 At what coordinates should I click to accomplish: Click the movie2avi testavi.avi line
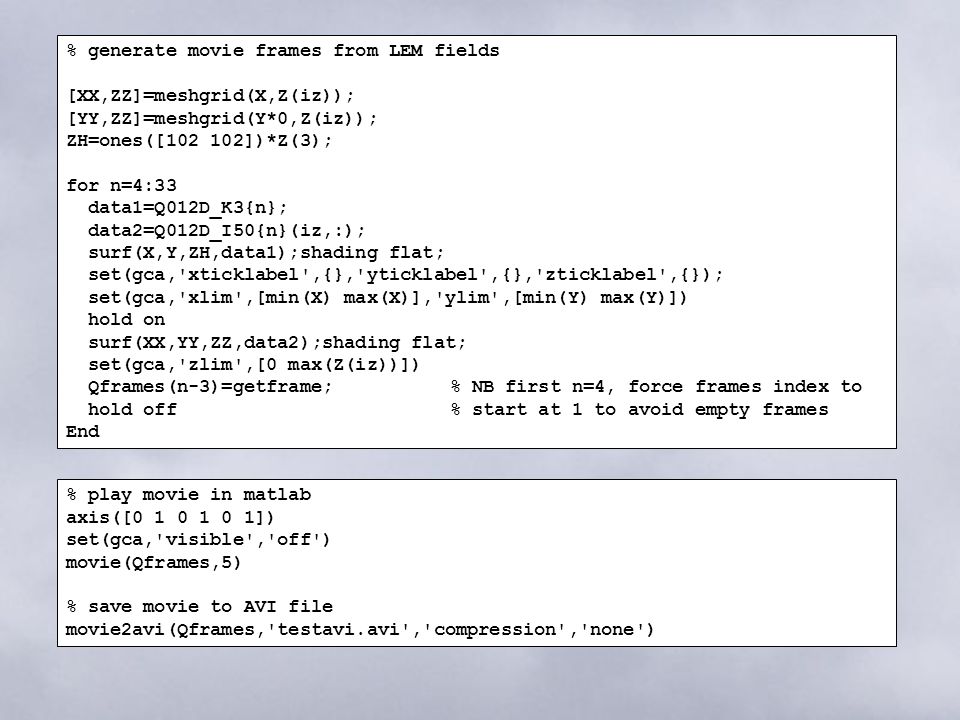(360, 630)
